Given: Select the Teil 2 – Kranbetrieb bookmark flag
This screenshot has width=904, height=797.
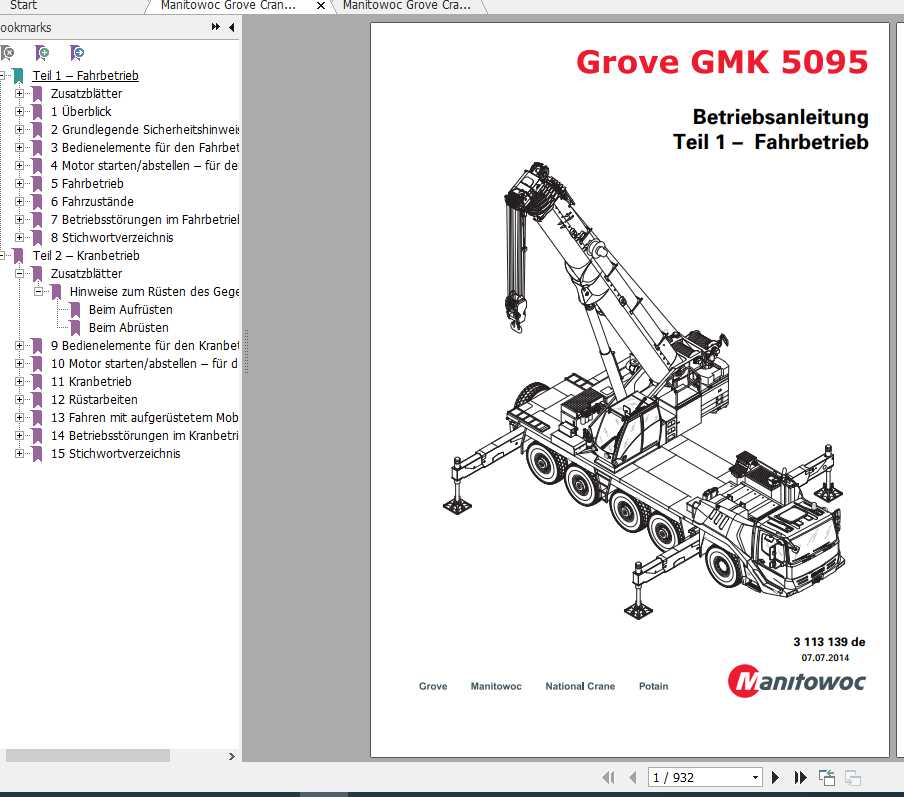Looking at the screenshot, I should point(20,256).
